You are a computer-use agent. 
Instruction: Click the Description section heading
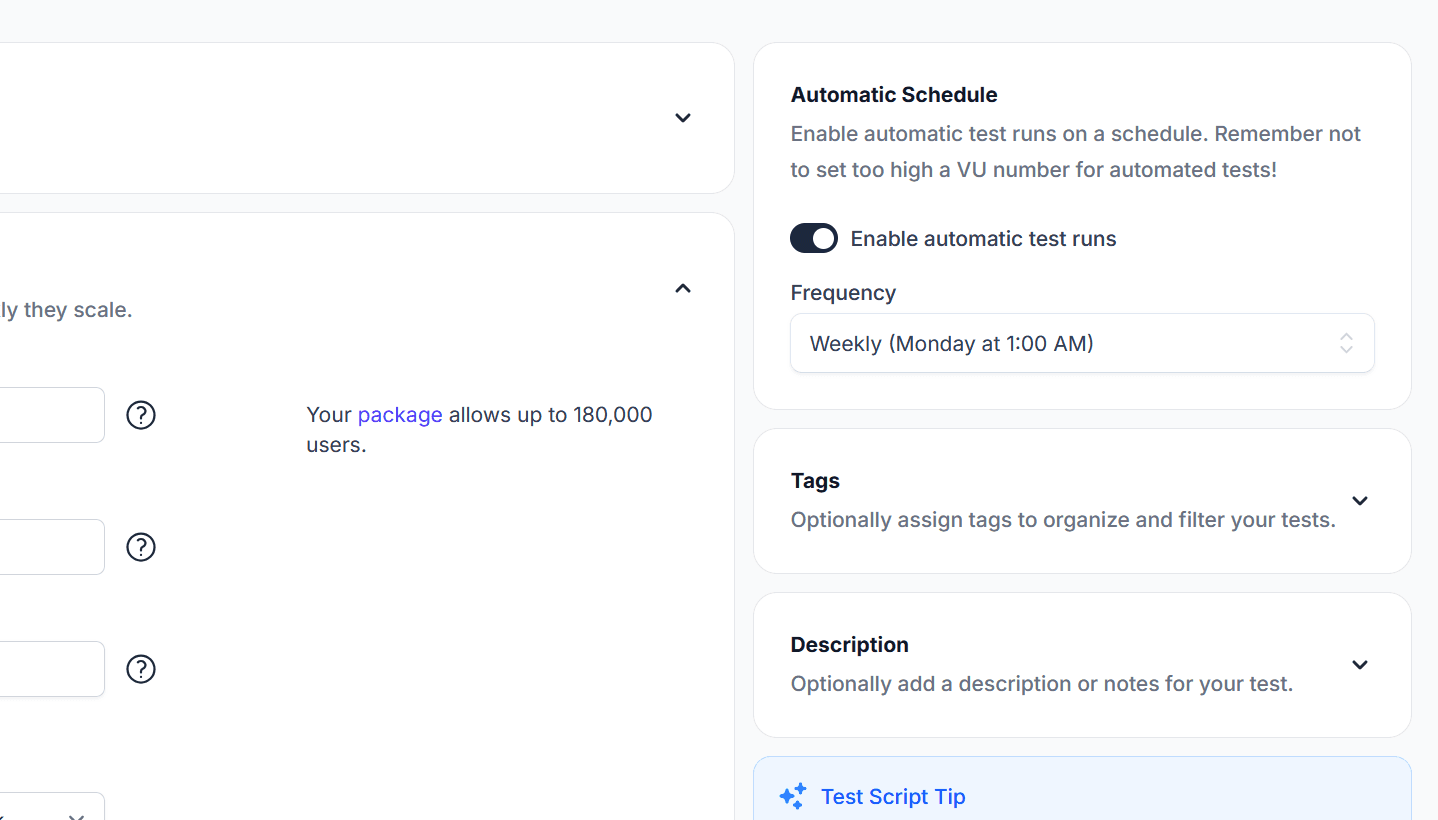click(849, 645)
